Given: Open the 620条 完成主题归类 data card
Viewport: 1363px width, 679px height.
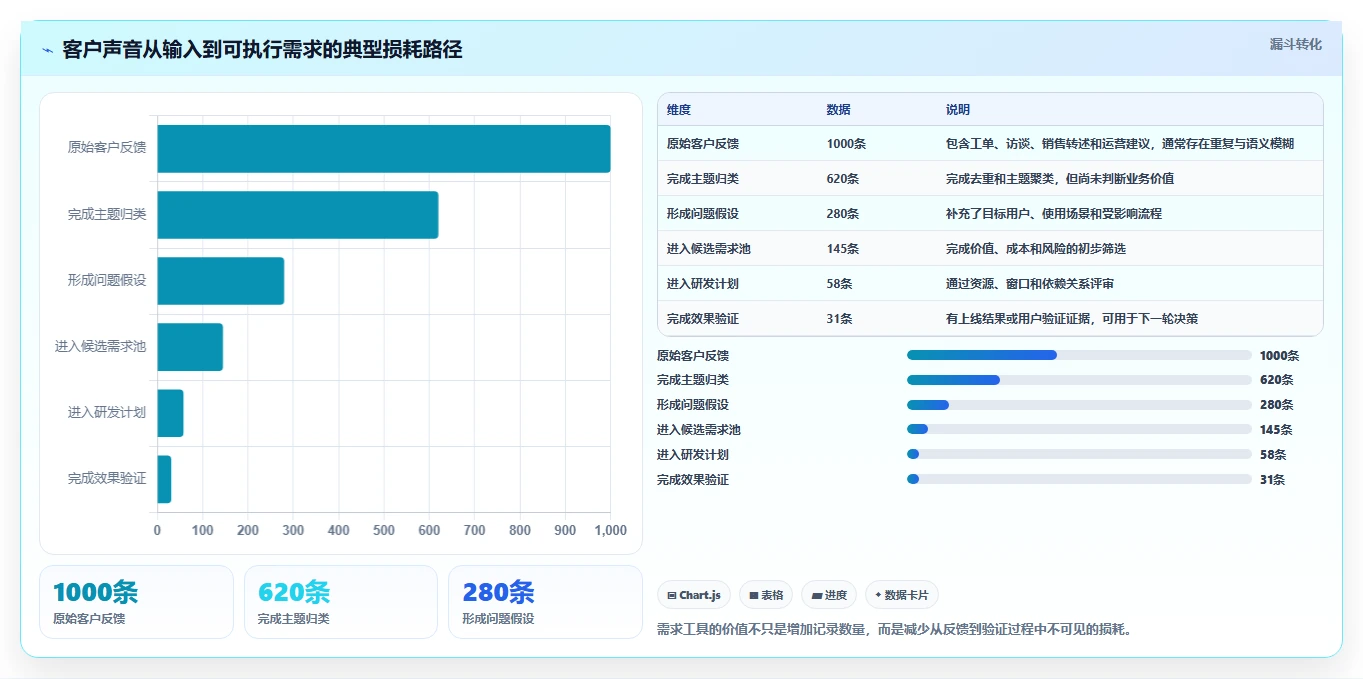Looking at the screenshot, I should click(x=341, y=602).
